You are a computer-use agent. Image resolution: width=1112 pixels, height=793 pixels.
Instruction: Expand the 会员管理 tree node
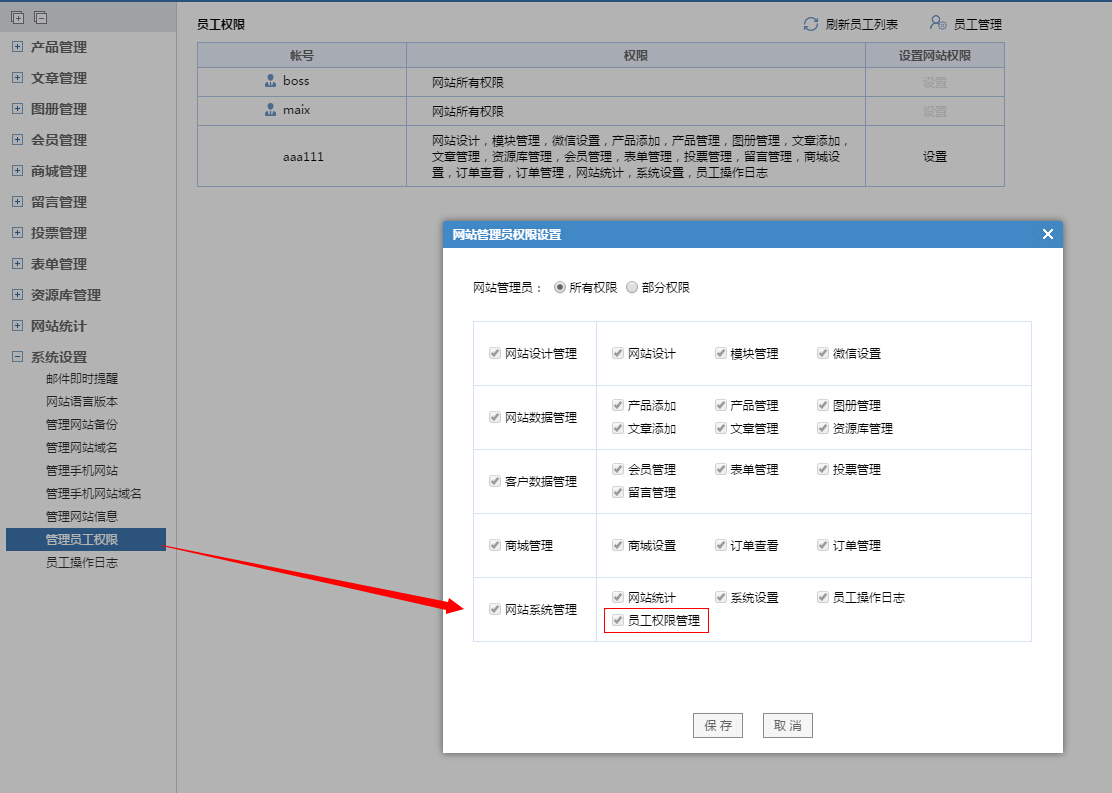pyautogui.click(x=17, y=140)
